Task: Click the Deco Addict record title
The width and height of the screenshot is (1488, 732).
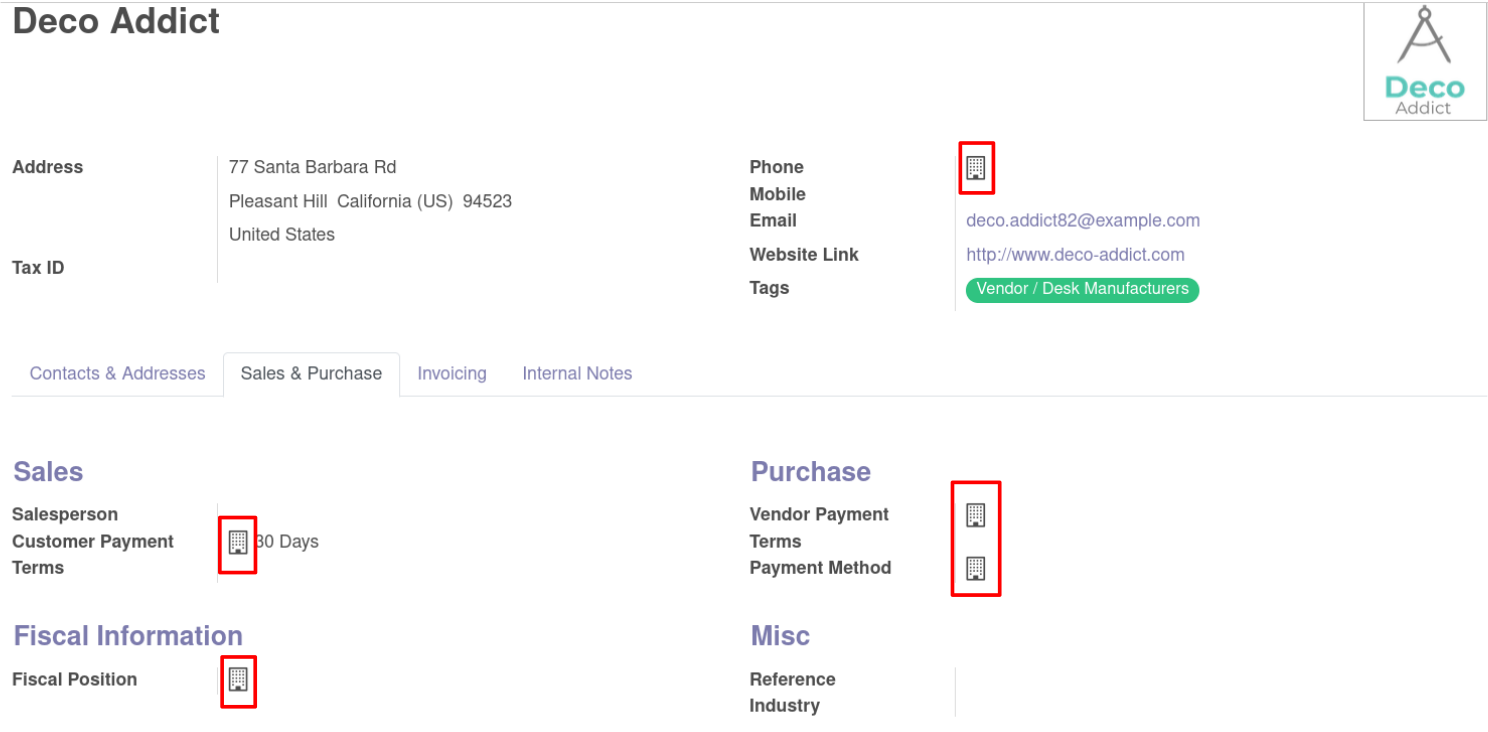Action: click(x=116, y=21)
